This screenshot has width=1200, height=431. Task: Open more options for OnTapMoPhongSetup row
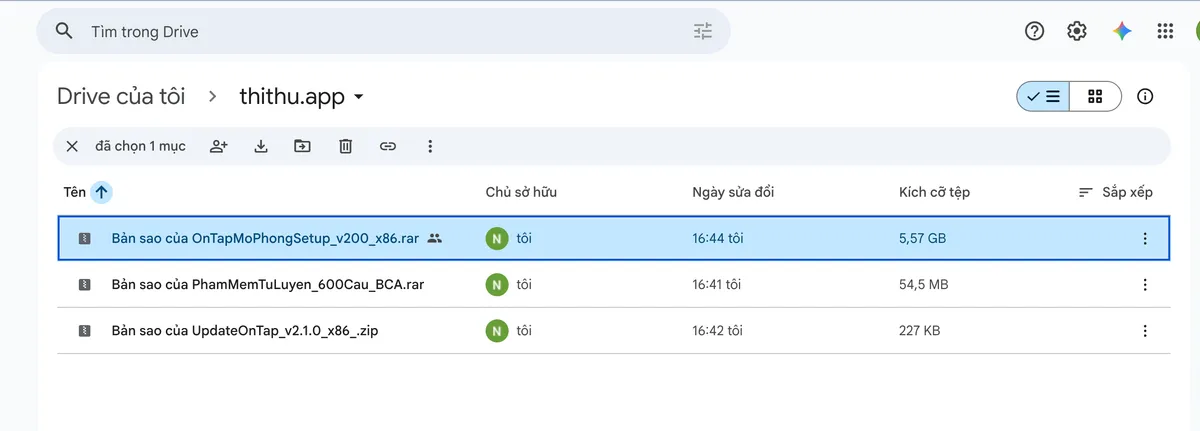(1145, 238)
